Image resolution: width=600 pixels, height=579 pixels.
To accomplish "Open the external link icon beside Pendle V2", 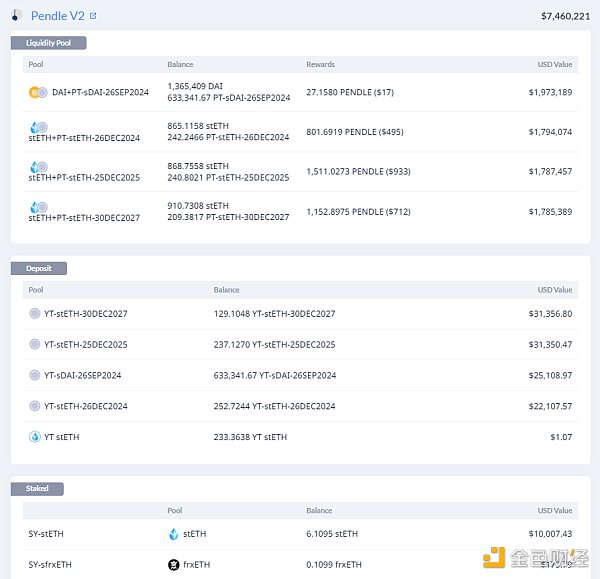I will coord(93,16).
